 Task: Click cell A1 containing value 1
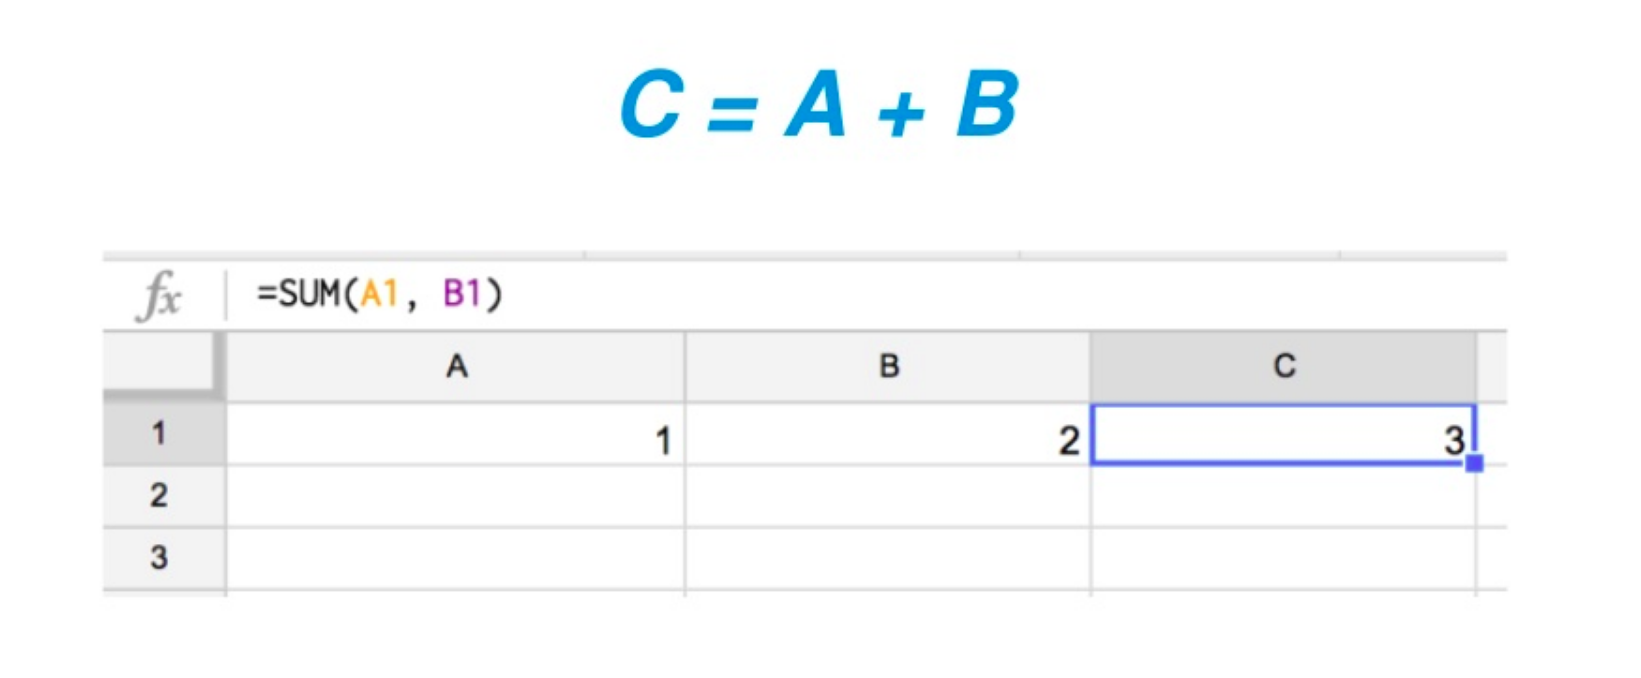point(456,435)
